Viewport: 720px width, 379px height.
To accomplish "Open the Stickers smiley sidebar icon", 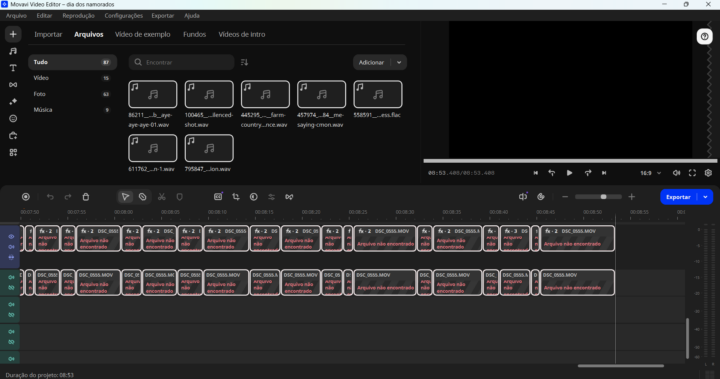I will [13, 119].
